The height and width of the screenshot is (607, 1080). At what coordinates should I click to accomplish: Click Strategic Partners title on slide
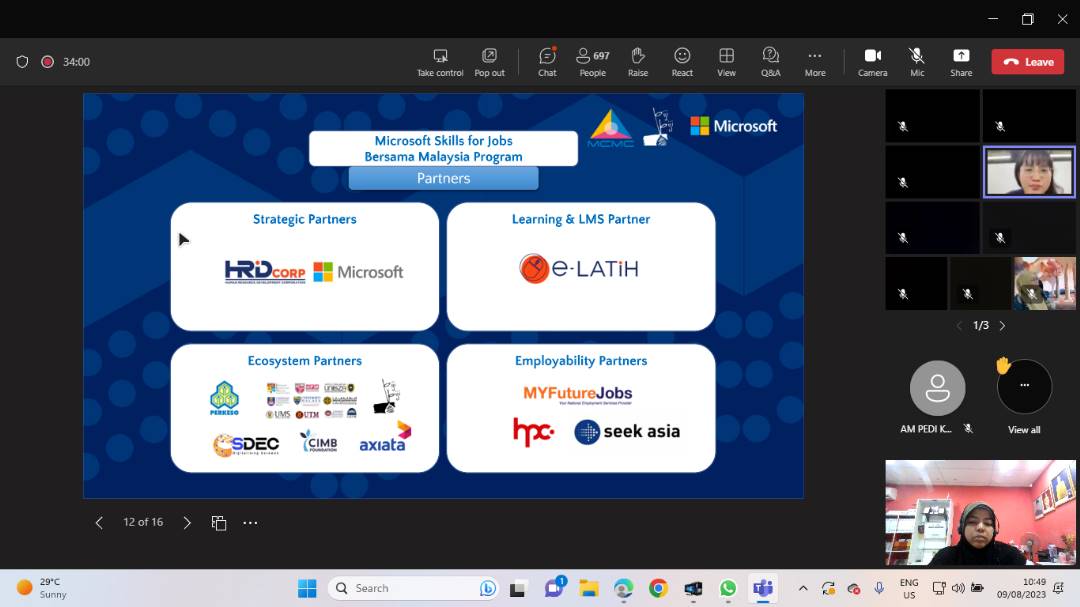pyautogui.click(x=304, y=219)
